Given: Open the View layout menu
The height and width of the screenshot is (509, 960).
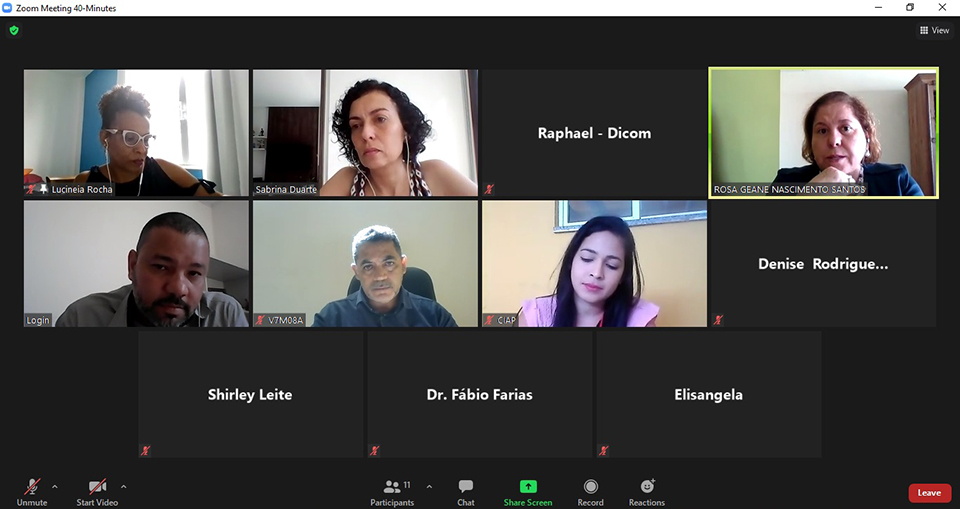Looking at the screenshot, I should [x=934, y=30].
